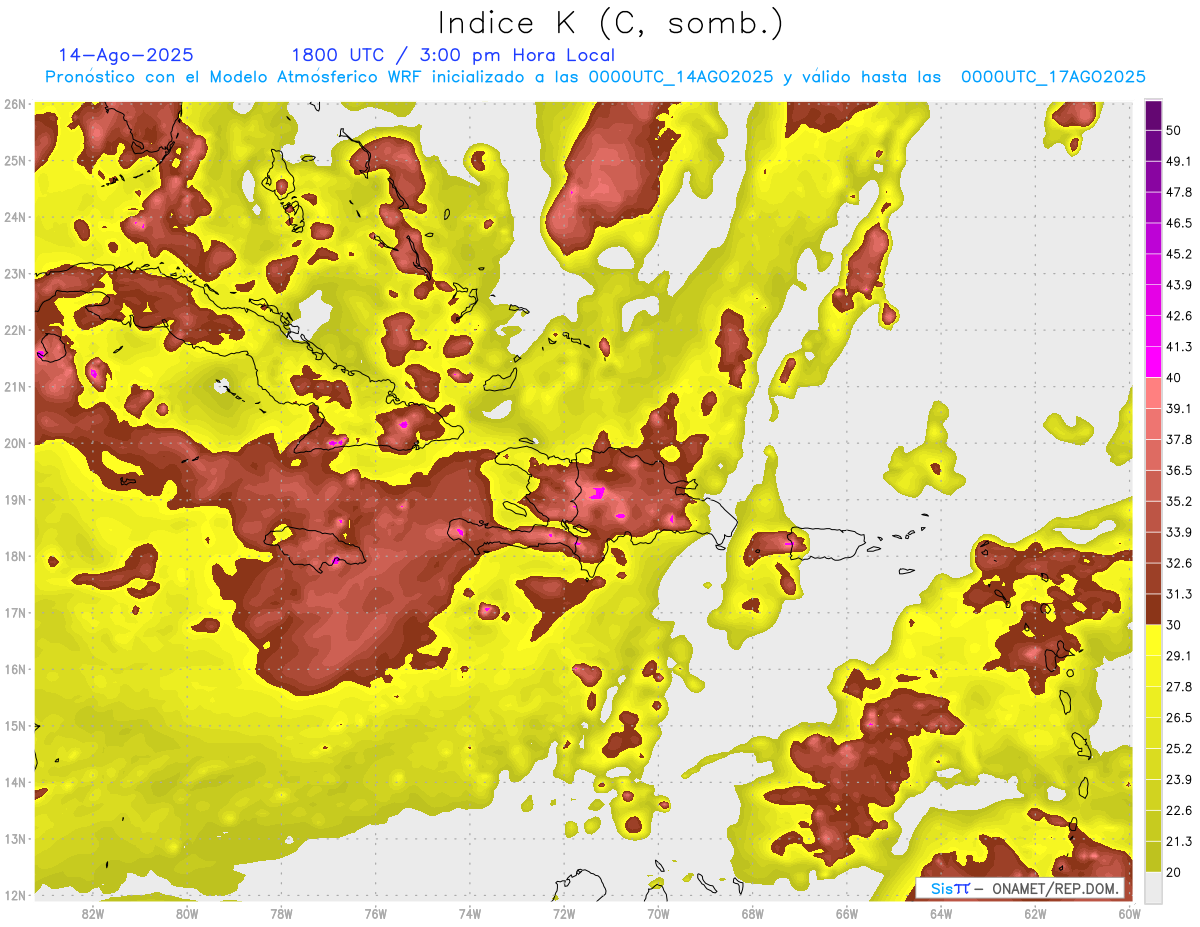Click the '41.3' value on the color scale
Viewport: 1200px width, 927px height.
point(1179,347)
